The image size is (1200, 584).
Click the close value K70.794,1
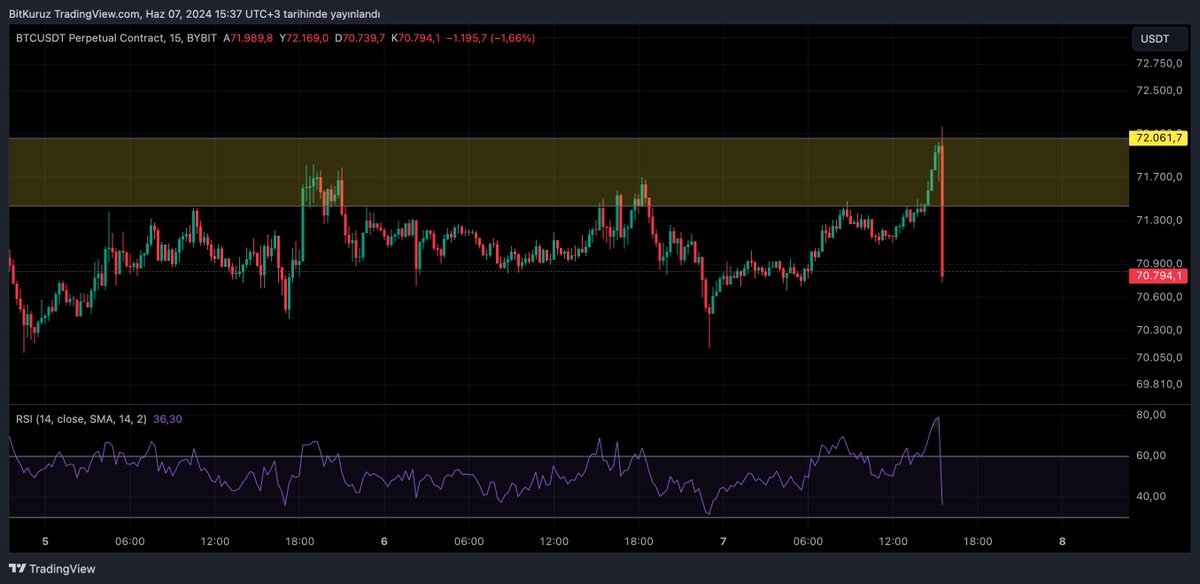417,38
